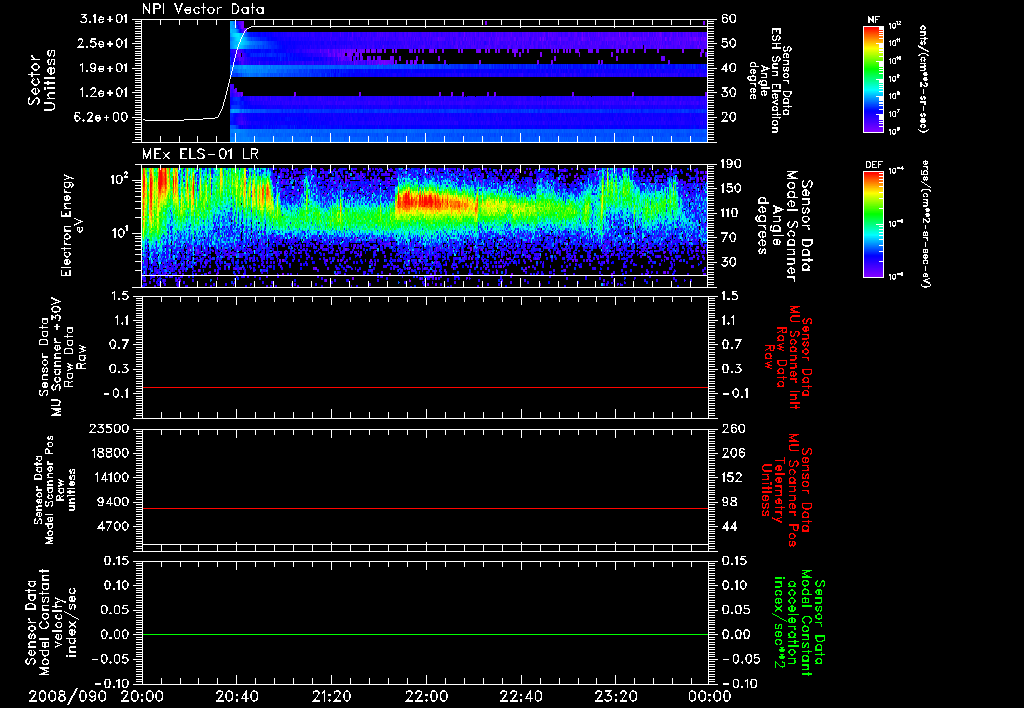Click the 6.2e+00 sector tick value
The height and width of the screenshot is (708, 1024).
103,118
